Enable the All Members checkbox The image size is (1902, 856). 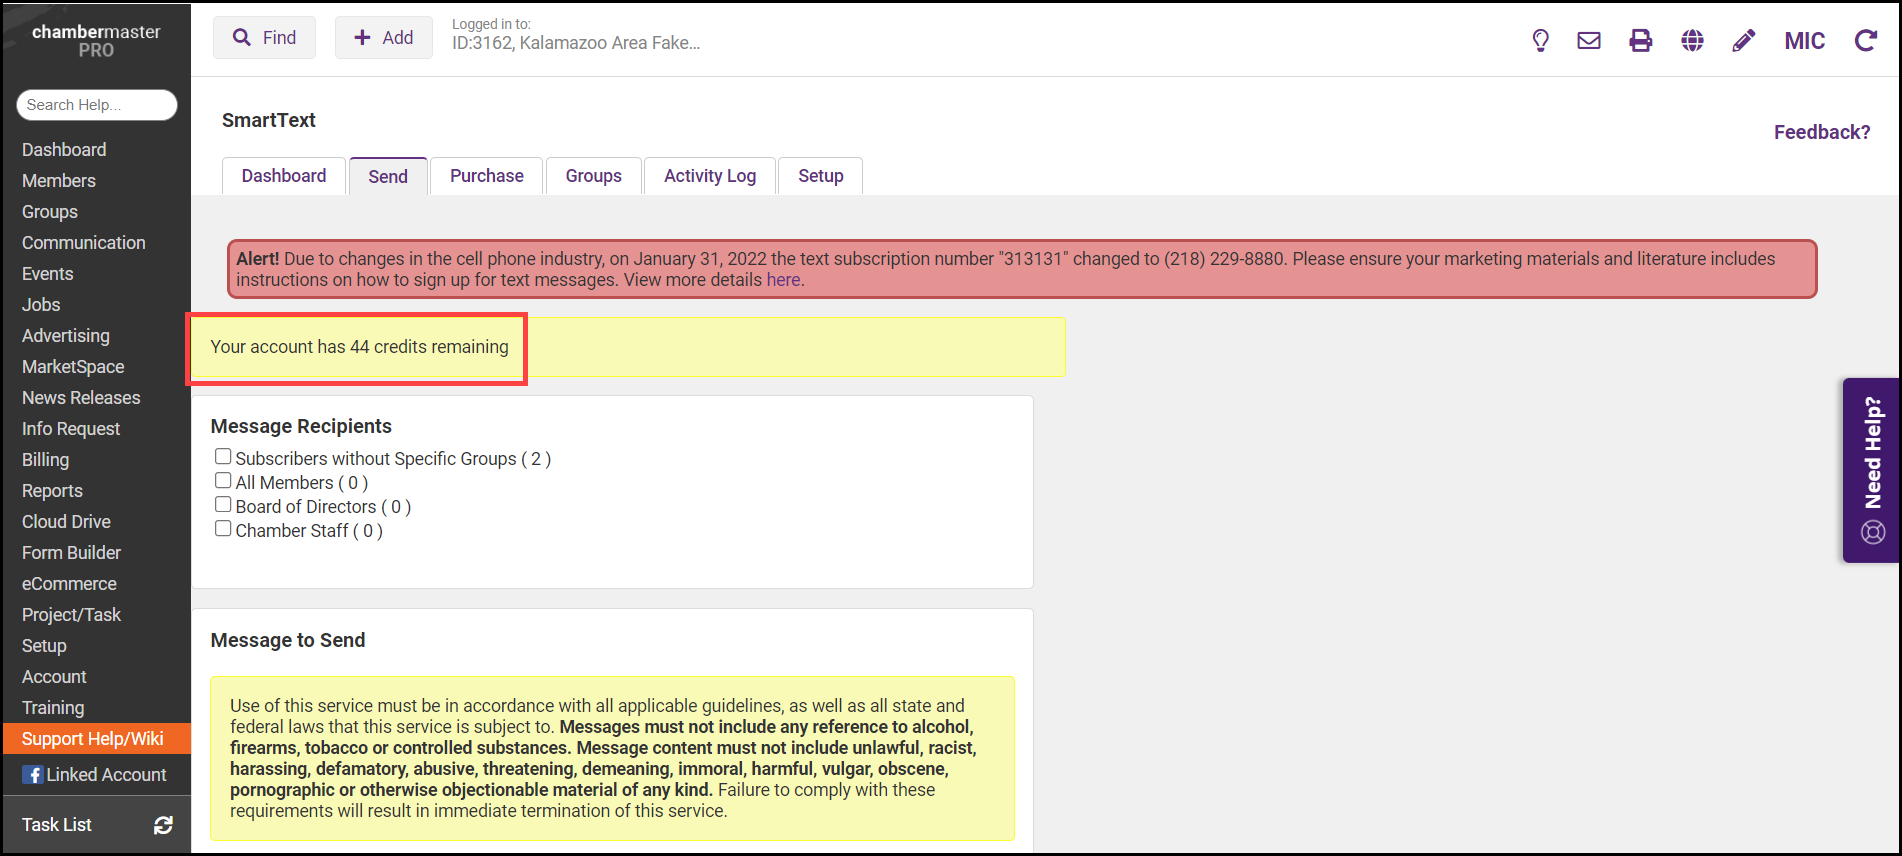pos(223,481)
